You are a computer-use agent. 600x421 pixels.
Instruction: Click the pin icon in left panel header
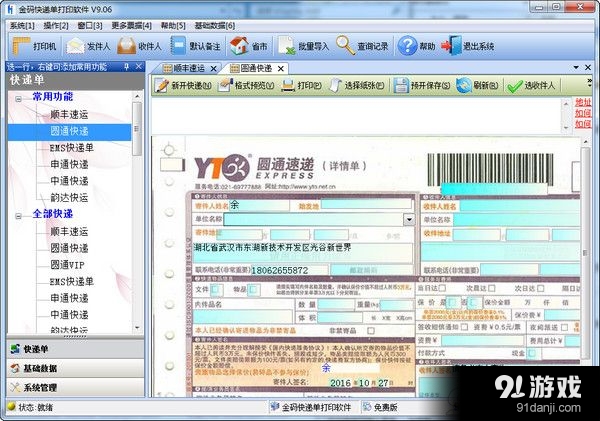pyautogui.click(x=127, y=67)
